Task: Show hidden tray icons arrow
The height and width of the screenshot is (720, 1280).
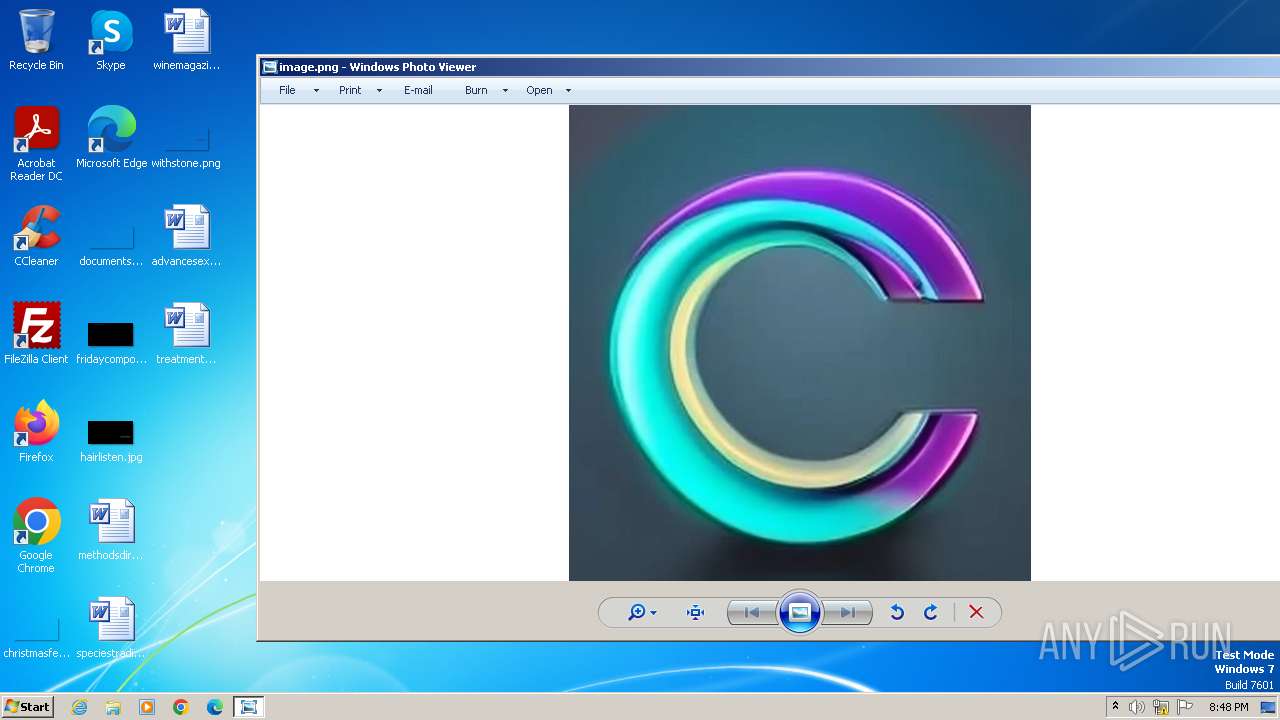Action: (x=1116, y=707)
